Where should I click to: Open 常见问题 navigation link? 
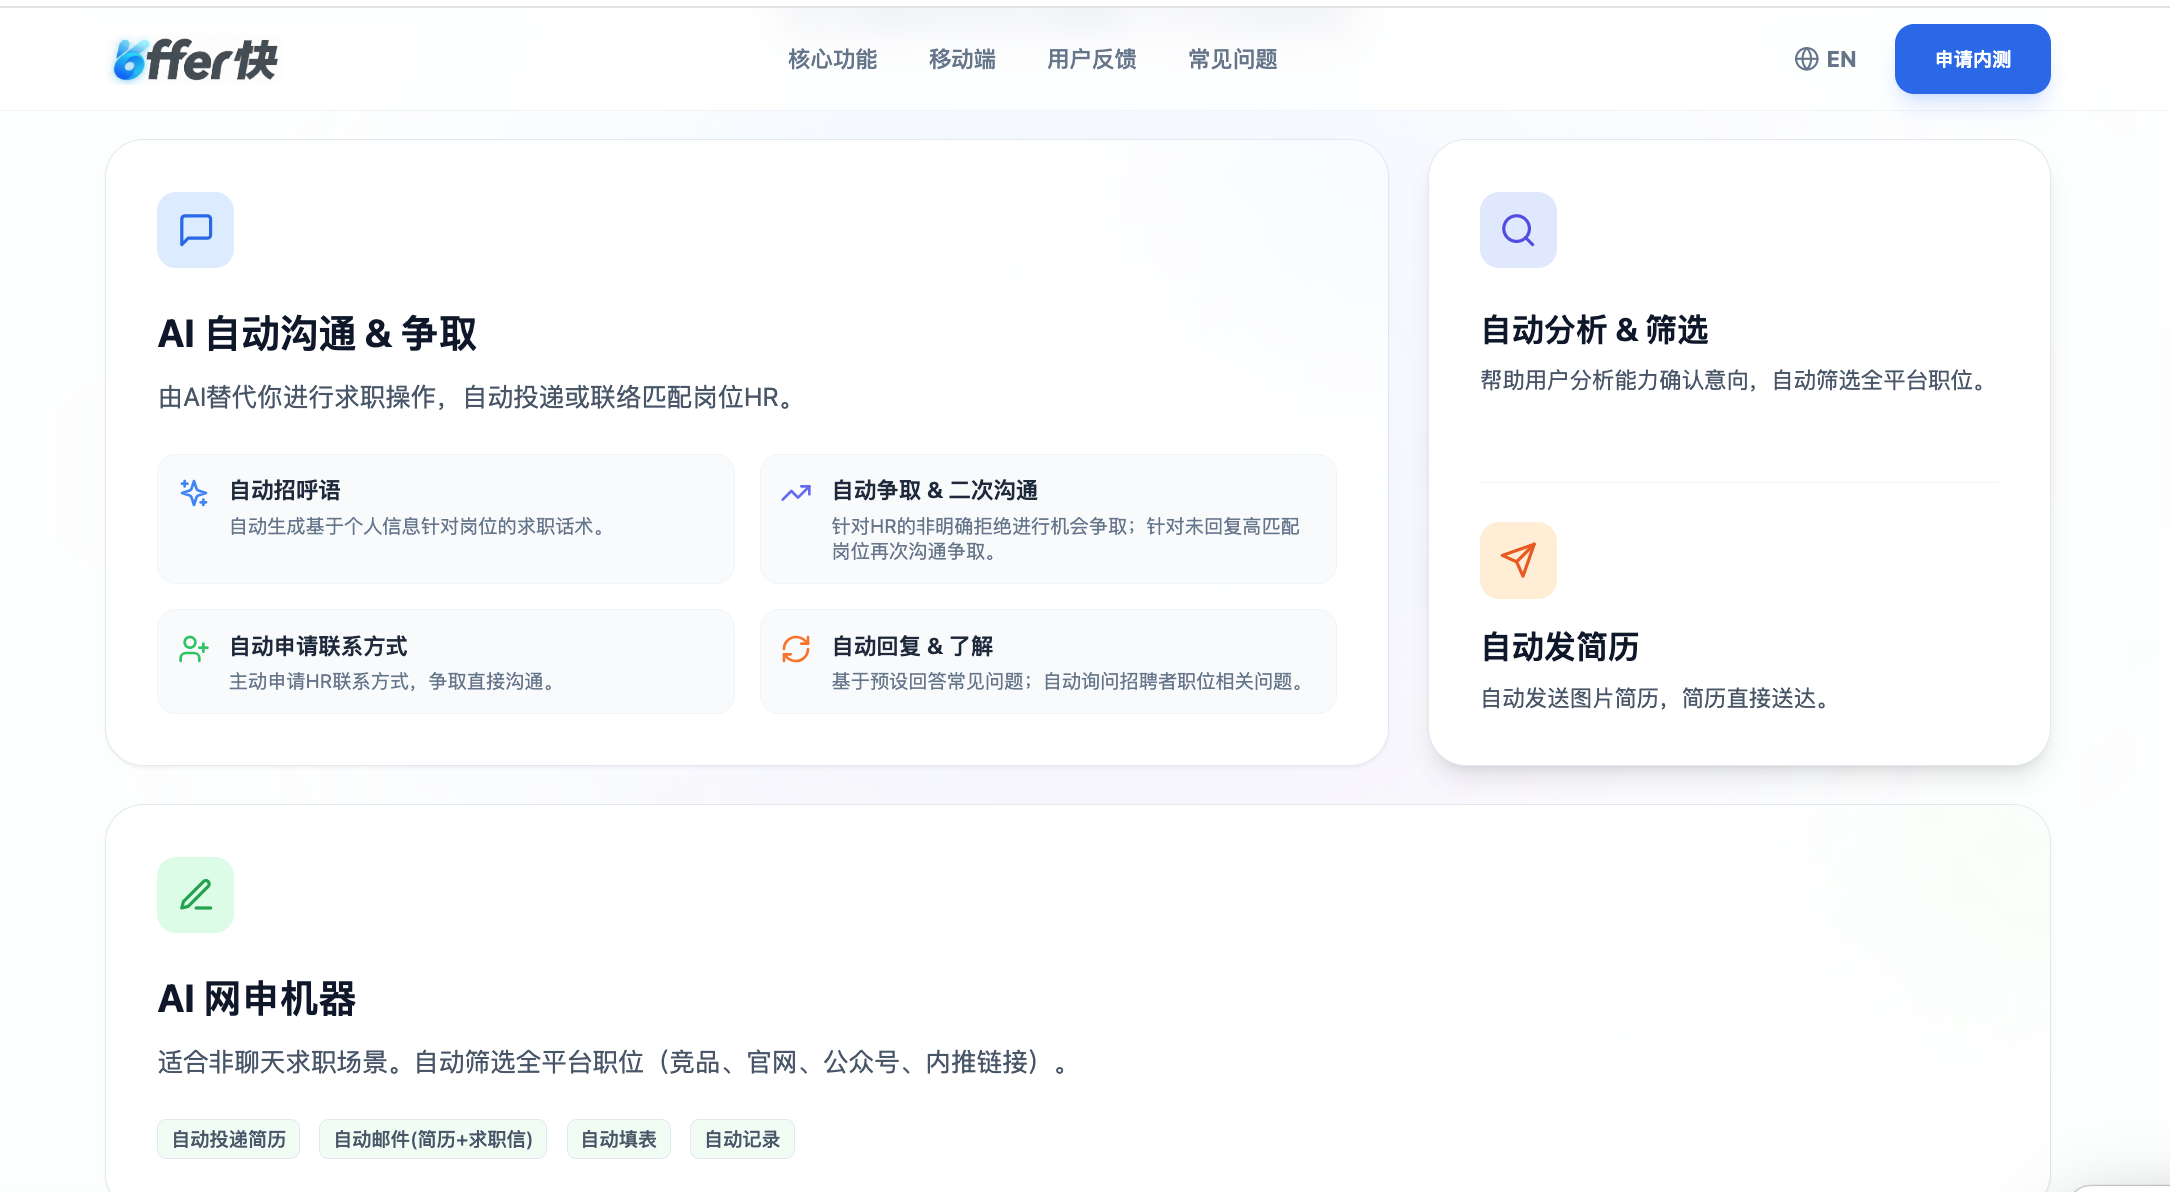pyautogui.click(x=1233, y=59)
